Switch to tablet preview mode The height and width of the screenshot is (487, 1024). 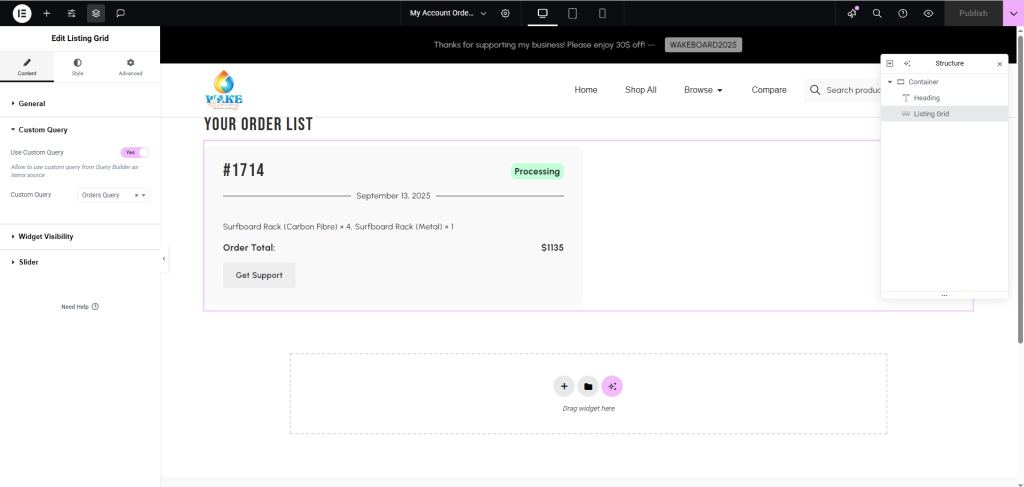pos(572,13)
